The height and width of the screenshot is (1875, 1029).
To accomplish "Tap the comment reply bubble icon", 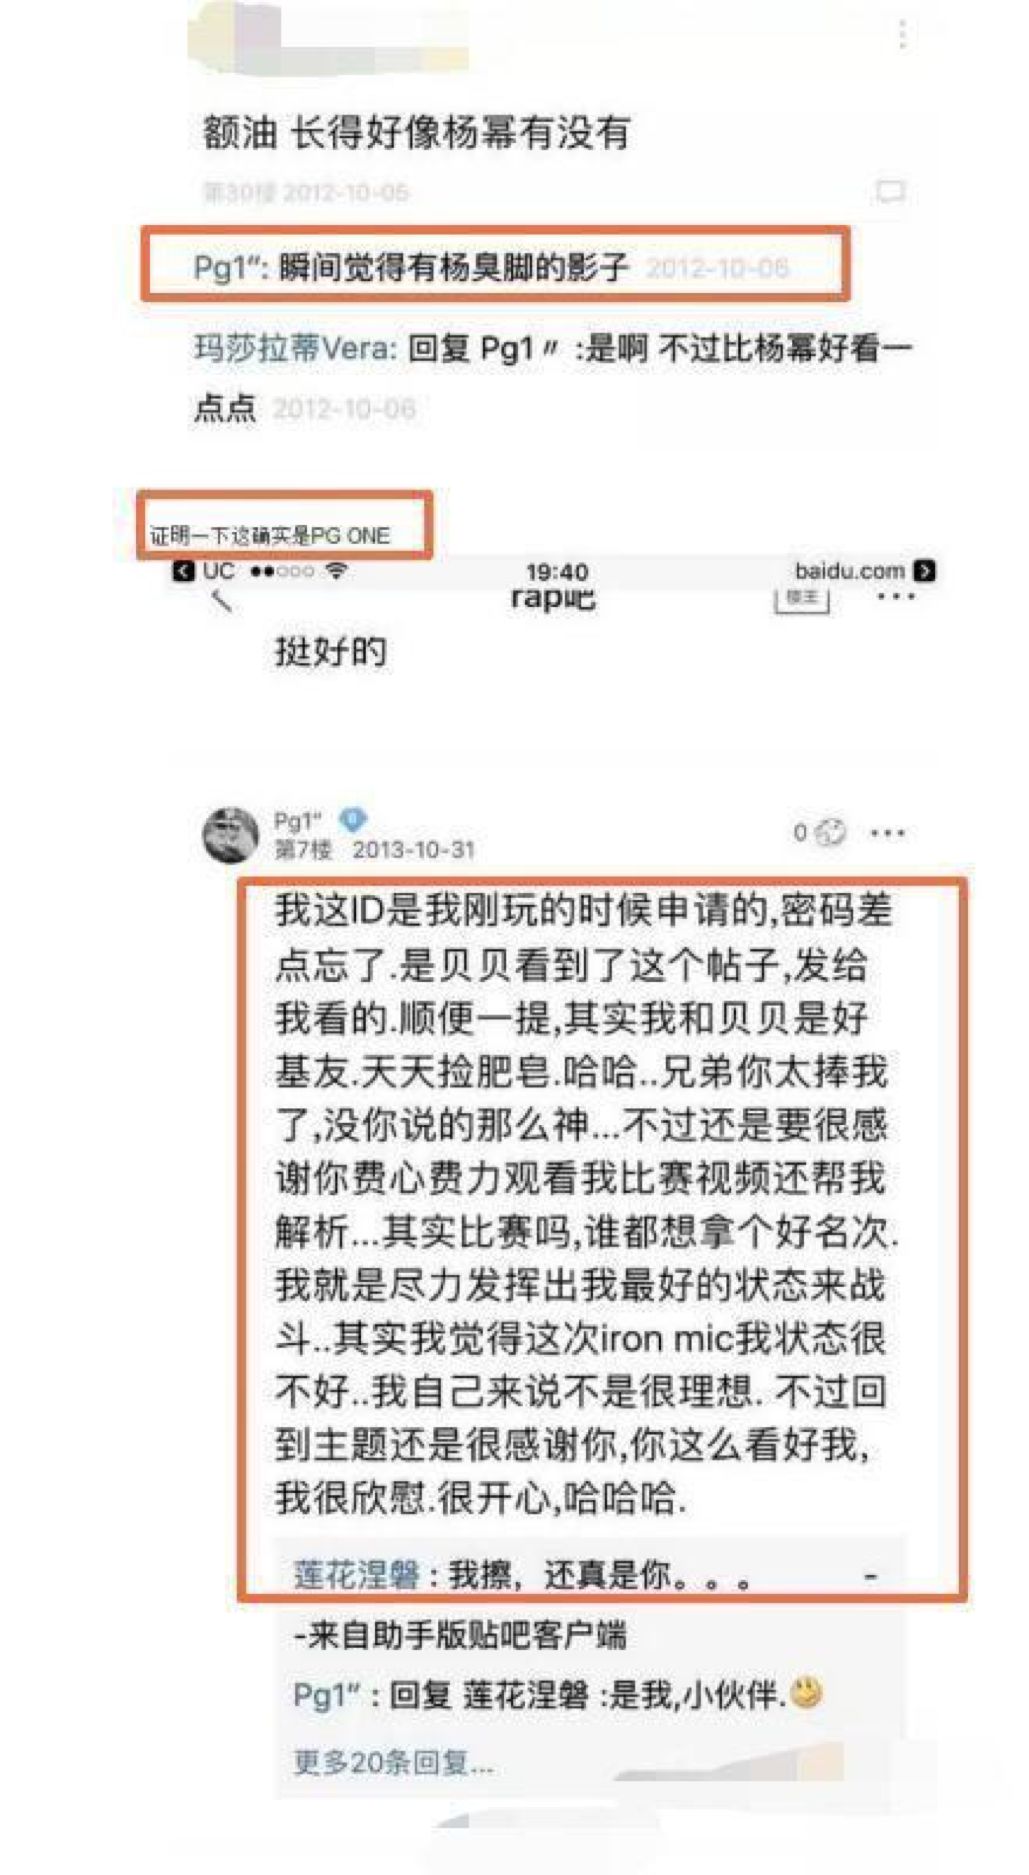I will coord(889,190).
